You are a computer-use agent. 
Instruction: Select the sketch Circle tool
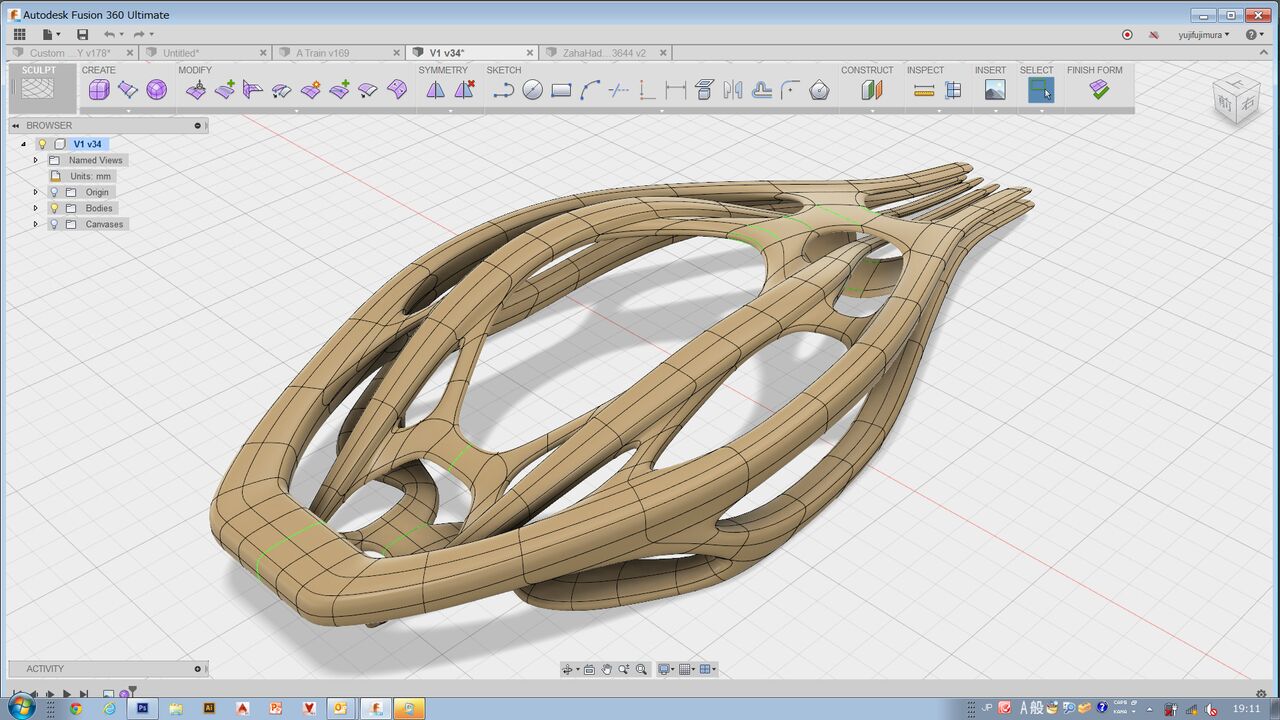[532, 90]
